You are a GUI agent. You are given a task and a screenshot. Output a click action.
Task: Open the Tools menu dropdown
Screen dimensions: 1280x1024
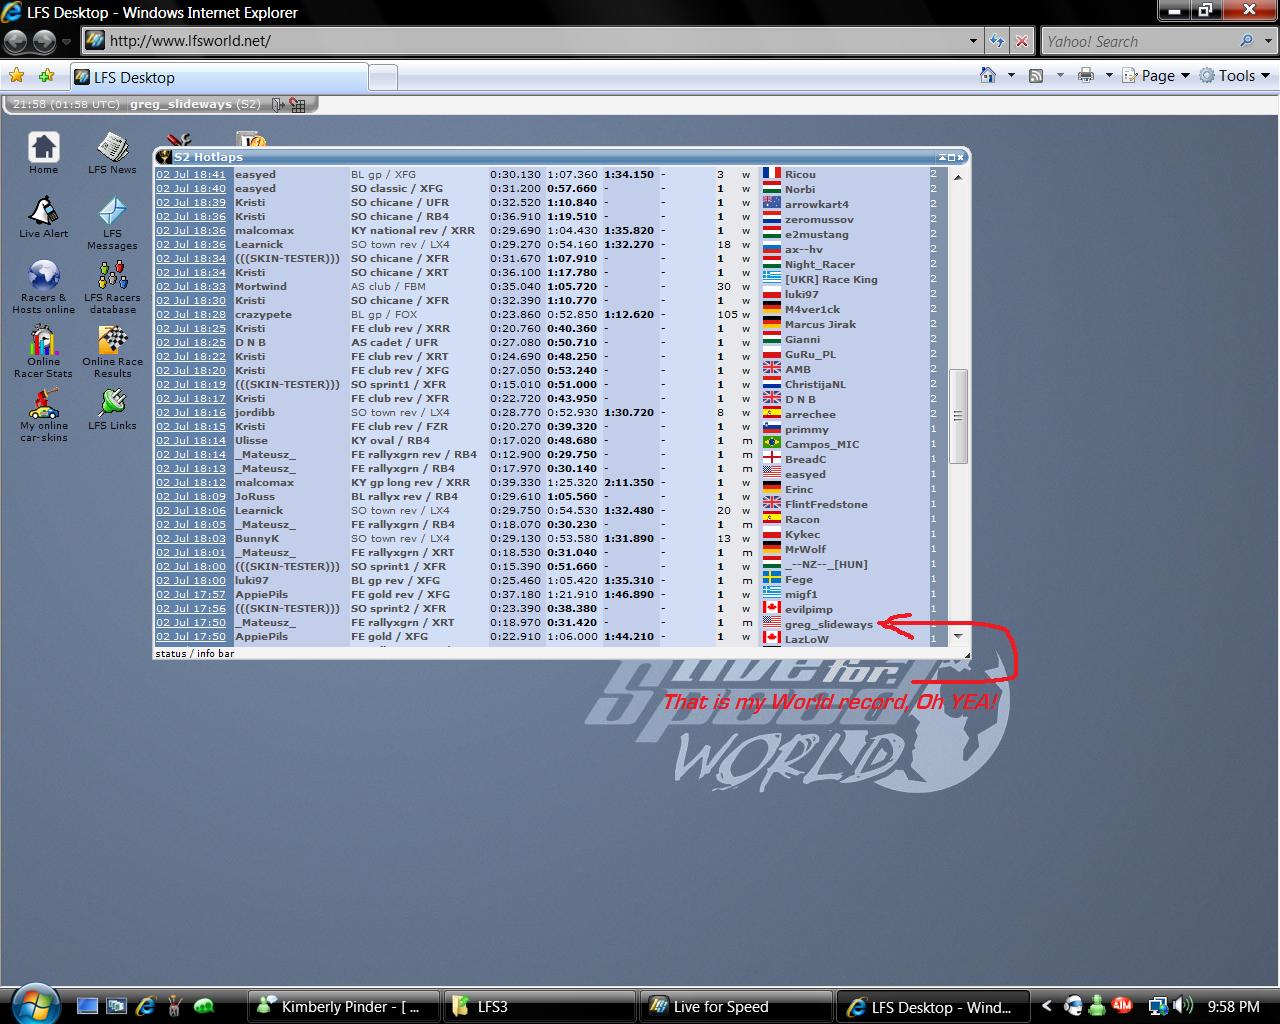tap(1234, 75)
